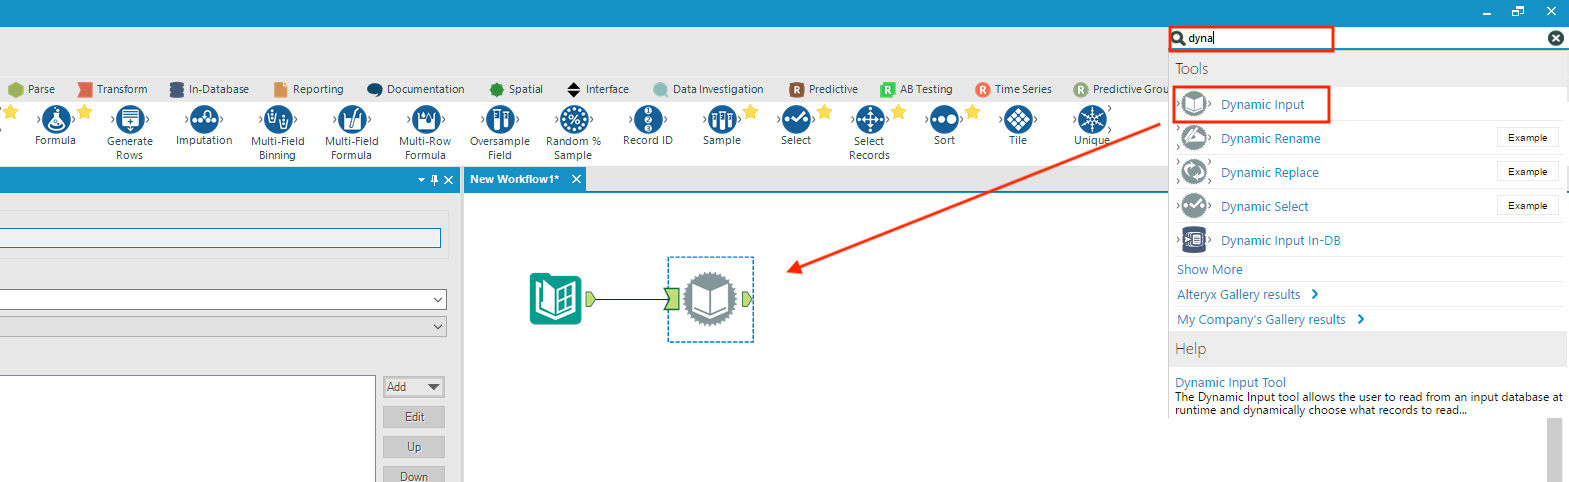Pin the configuration panel
1569x482 pixels.
pos(434,180)
